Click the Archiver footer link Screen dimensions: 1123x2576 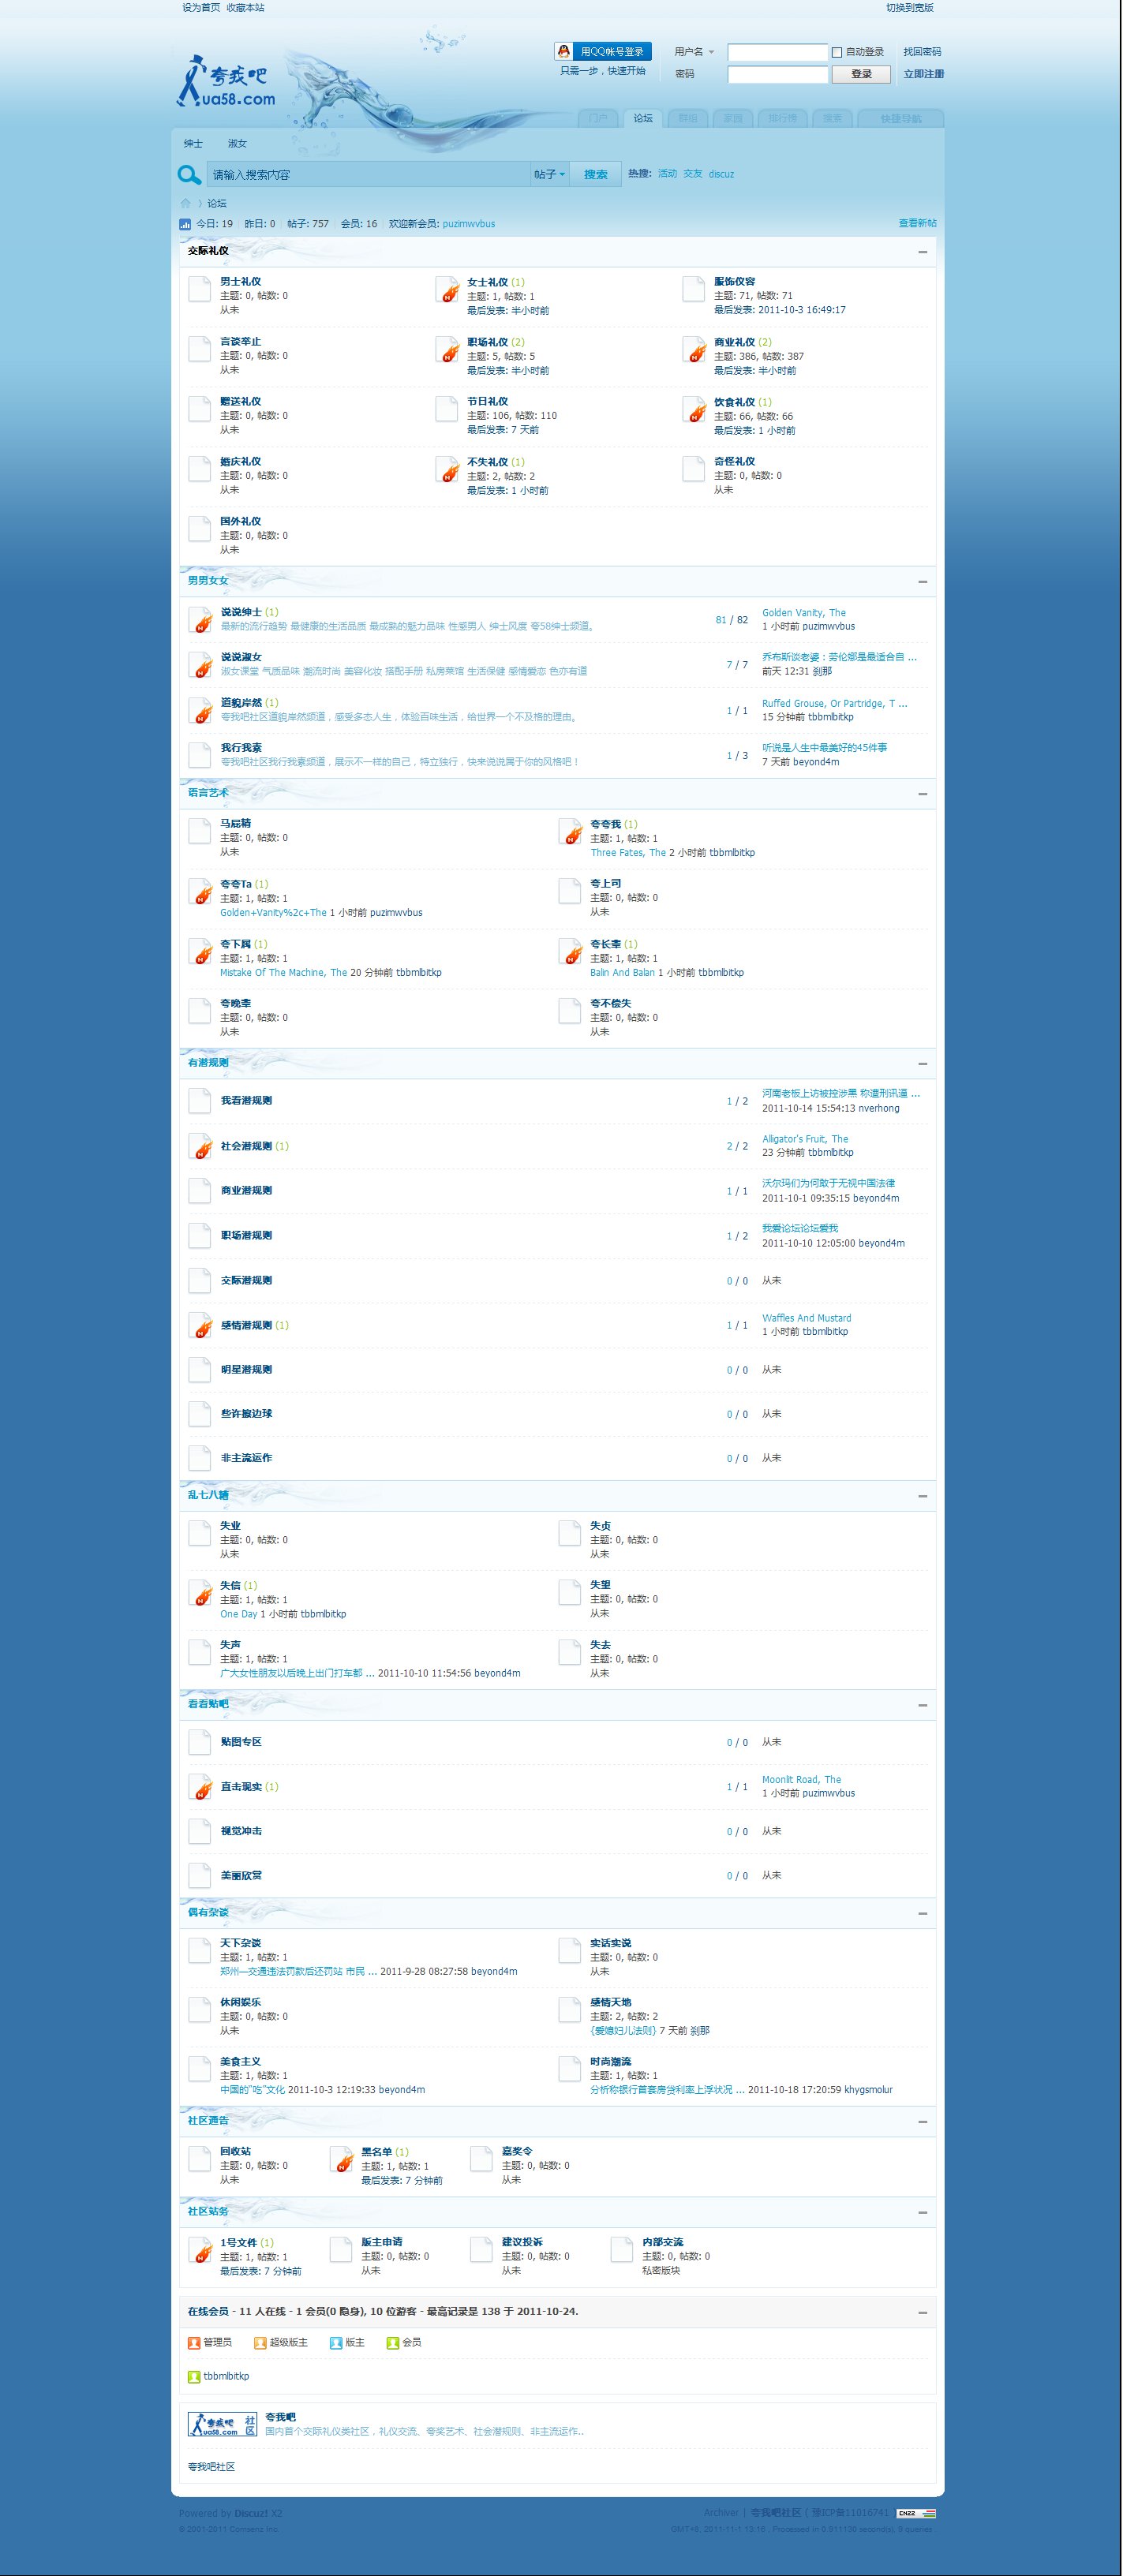720,2512
